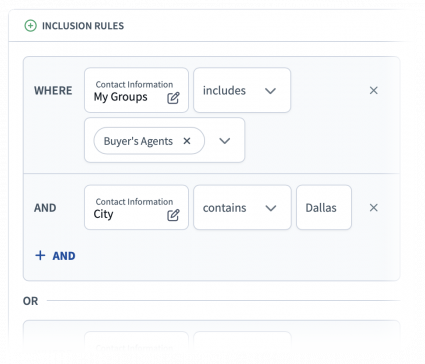Click the green plus icon beside Inclusion Rules
425x364 pixels.
[x=30, y=26]
